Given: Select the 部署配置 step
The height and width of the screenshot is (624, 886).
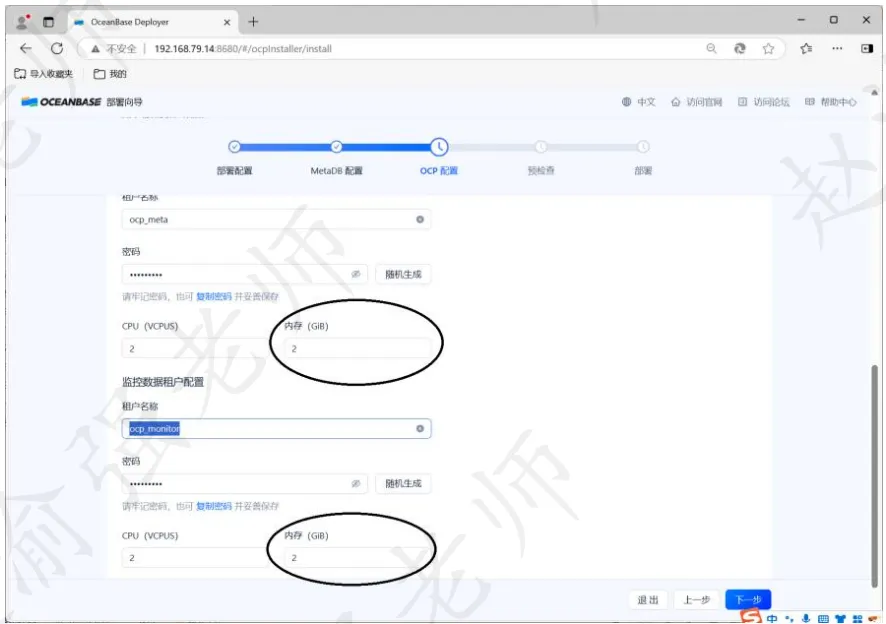Looking at the screenshot, I should [x=234, y=147].
